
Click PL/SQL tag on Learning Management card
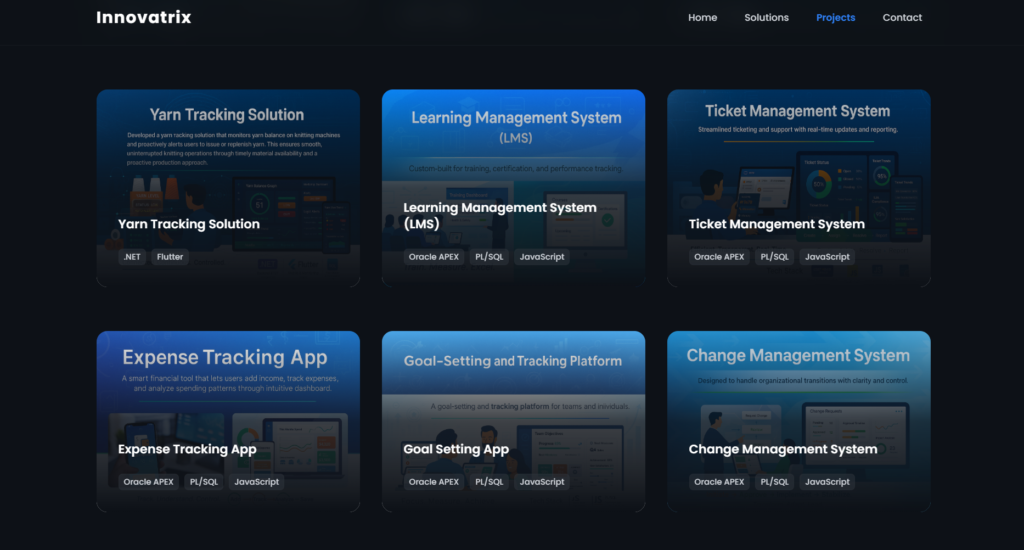pyautogui.click(x=489, y=257)
